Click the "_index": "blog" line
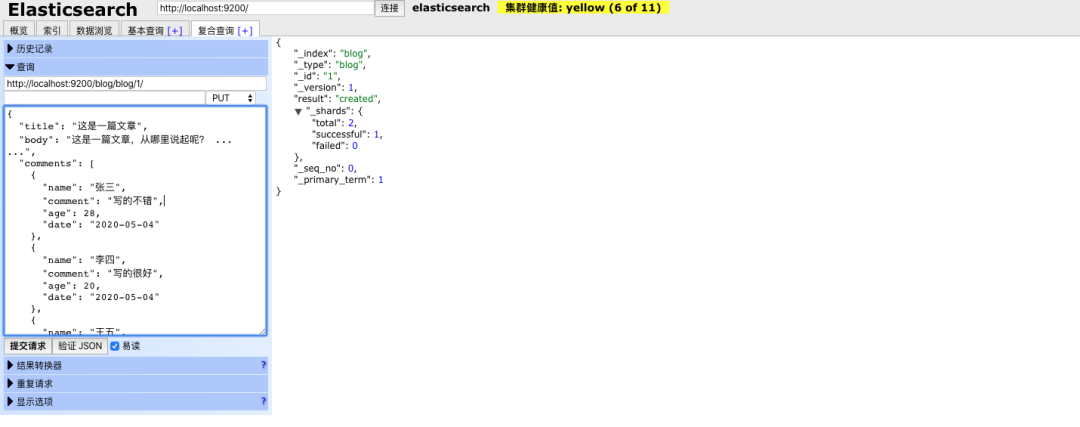The height and width of the screenshot is (427, 1080). pyautogui.click(x=333, y=53)
